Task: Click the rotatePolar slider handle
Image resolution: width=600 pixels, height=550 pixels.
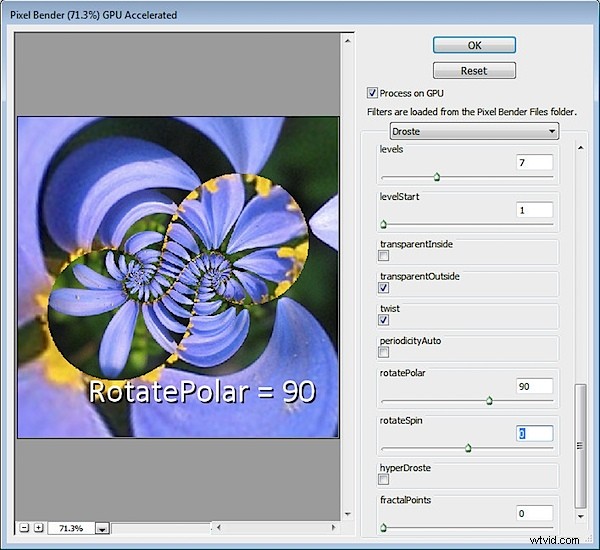Action: point(489,401)
